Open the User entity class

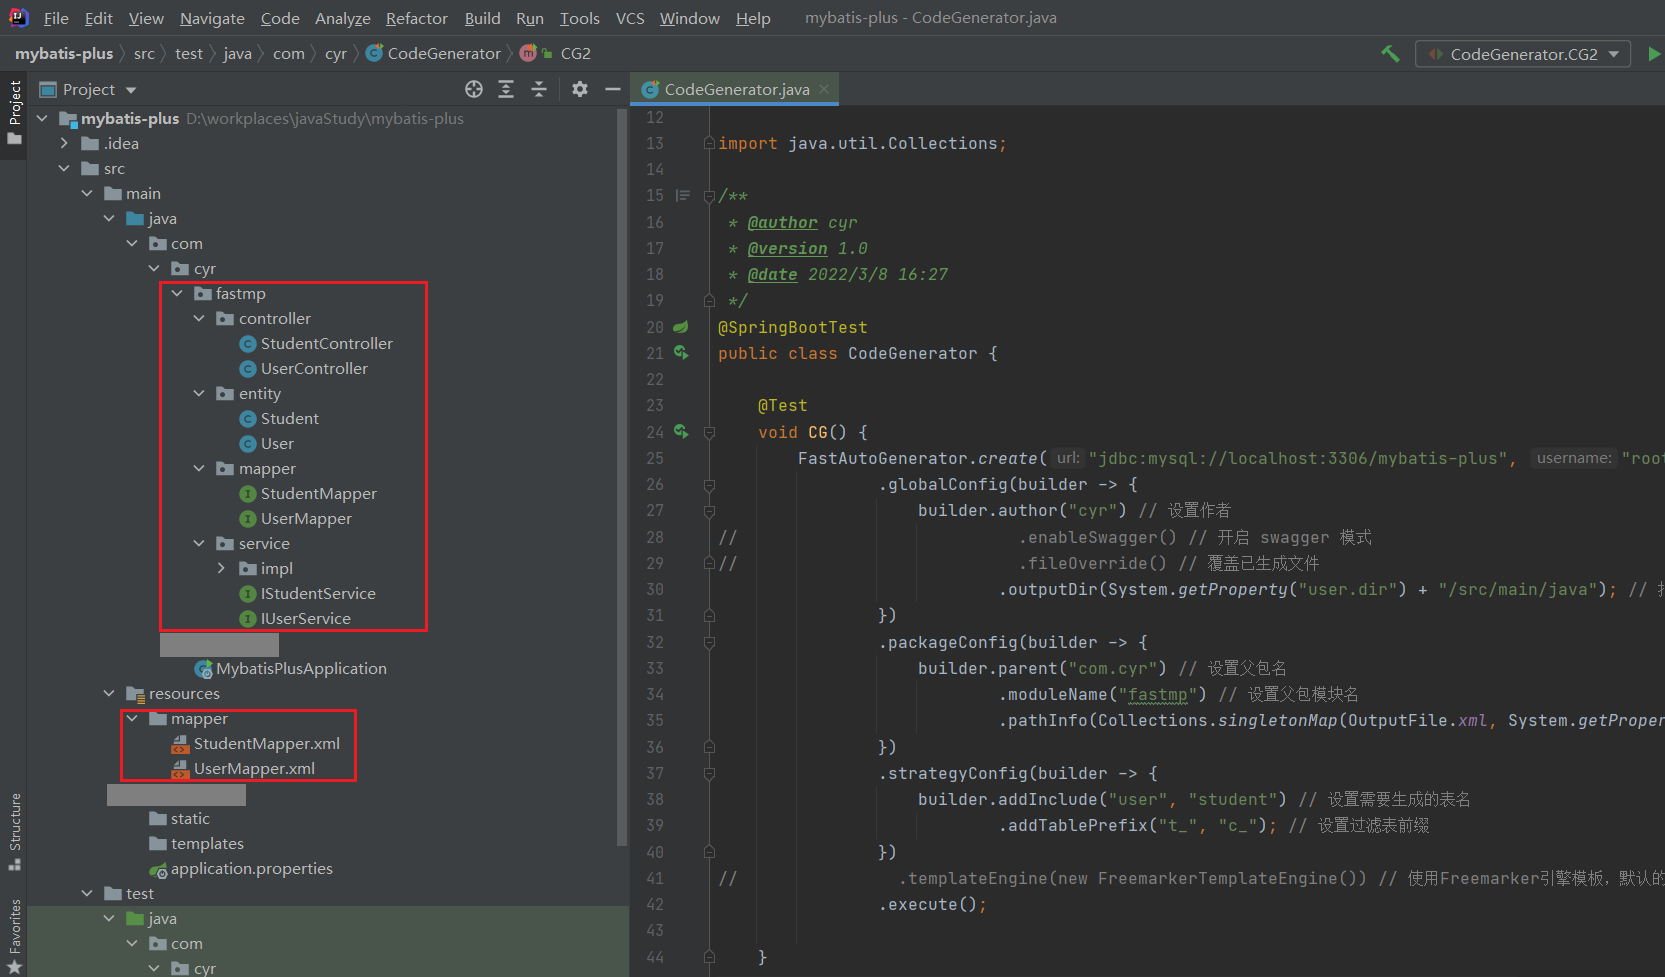(x=277, y=443)
